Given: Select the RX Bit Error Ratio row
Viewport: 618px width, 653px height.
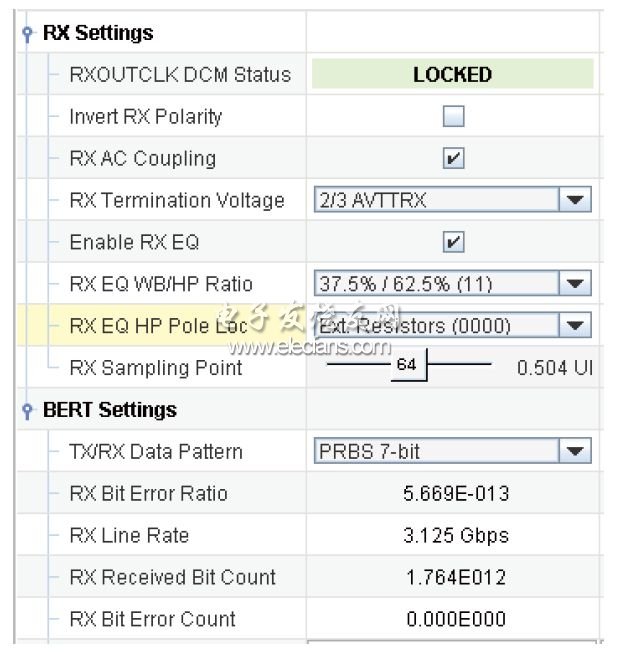Looking at the screenshot, I should coord(149,494).
